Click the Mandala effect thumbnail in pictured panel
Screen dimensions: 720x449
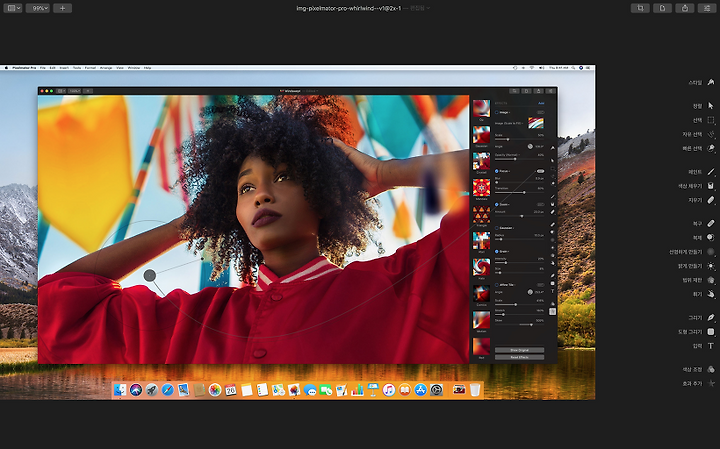(481, 187)
